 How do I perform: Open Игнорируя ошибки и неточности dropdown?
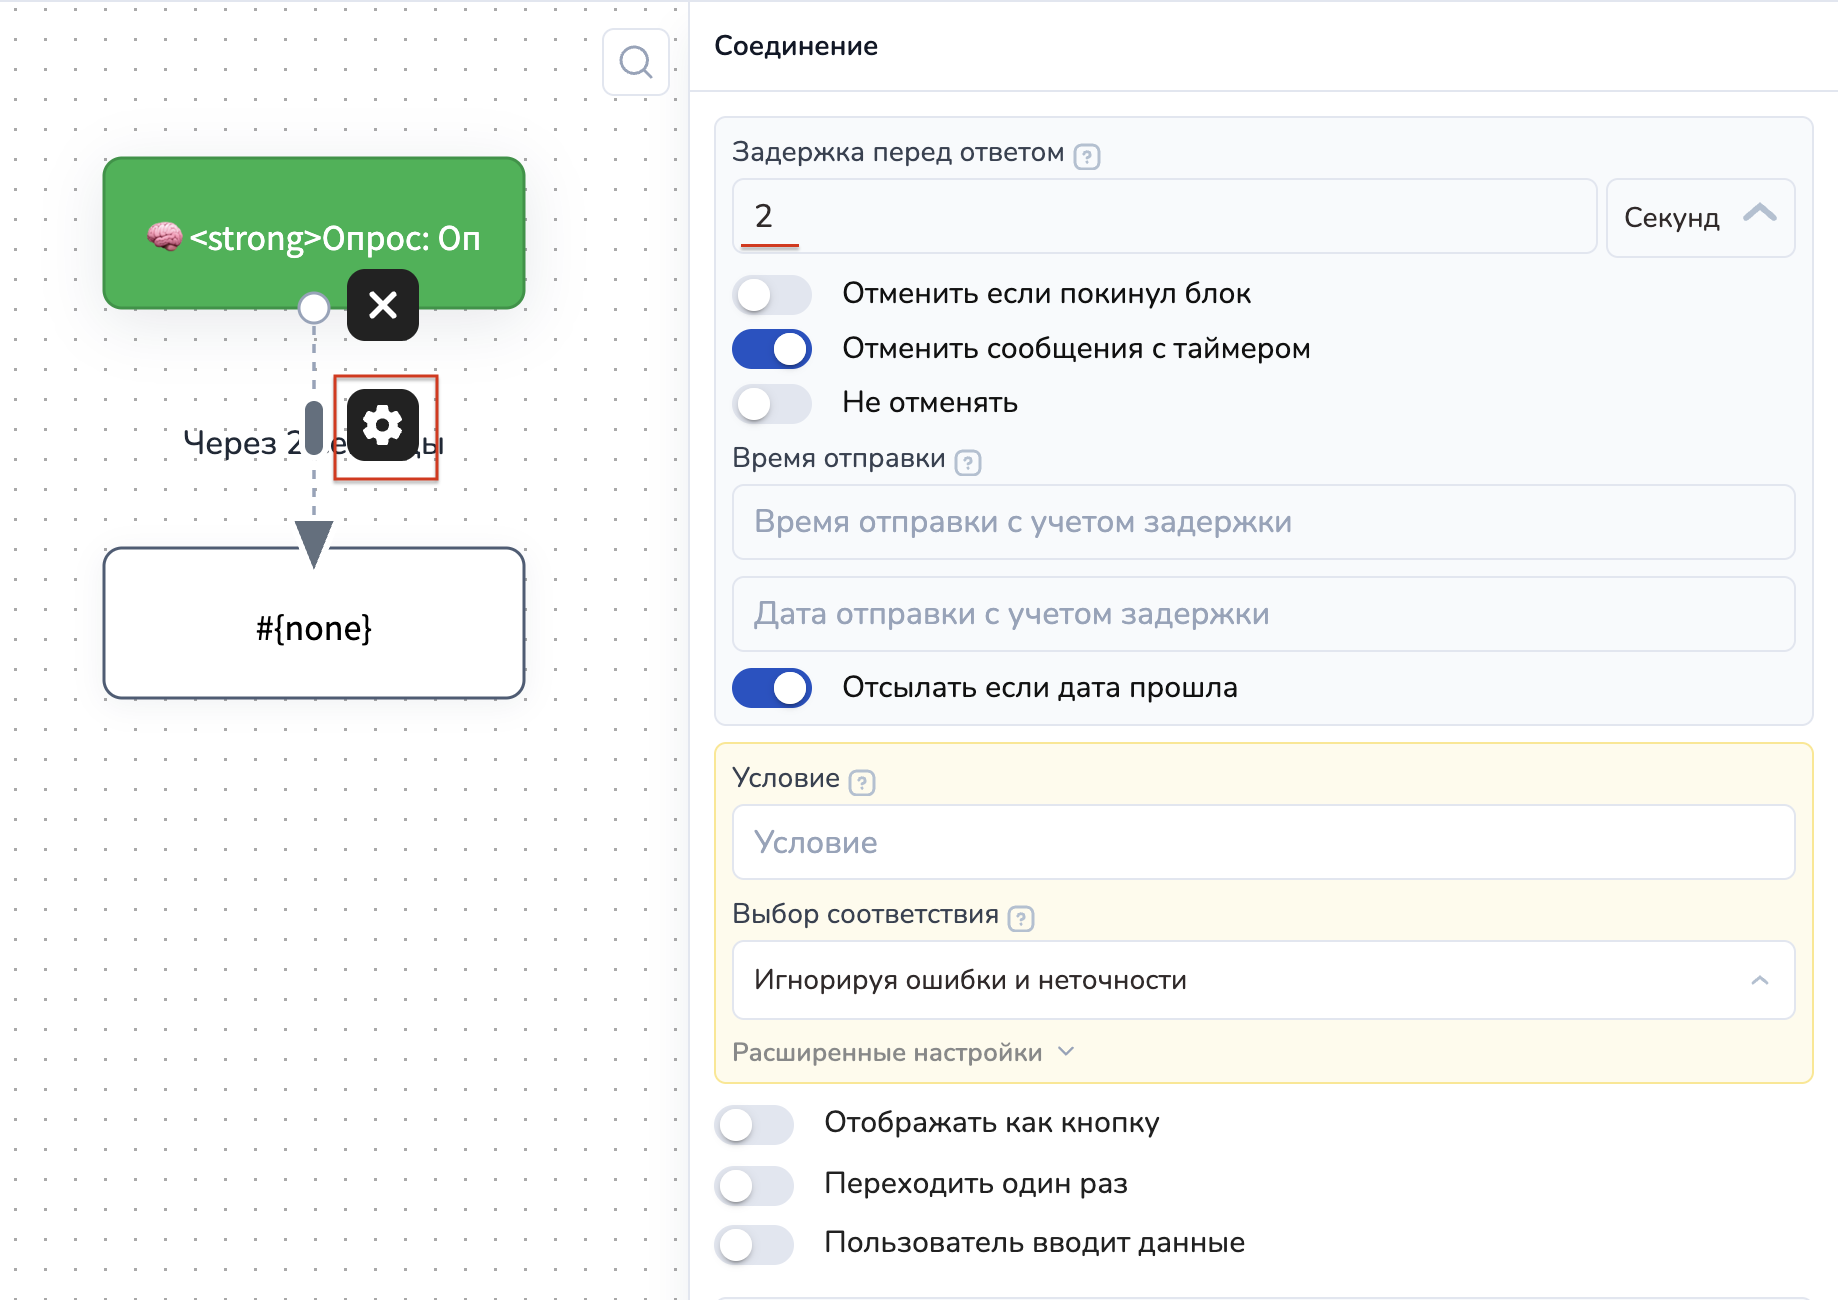coord(1262,980)
